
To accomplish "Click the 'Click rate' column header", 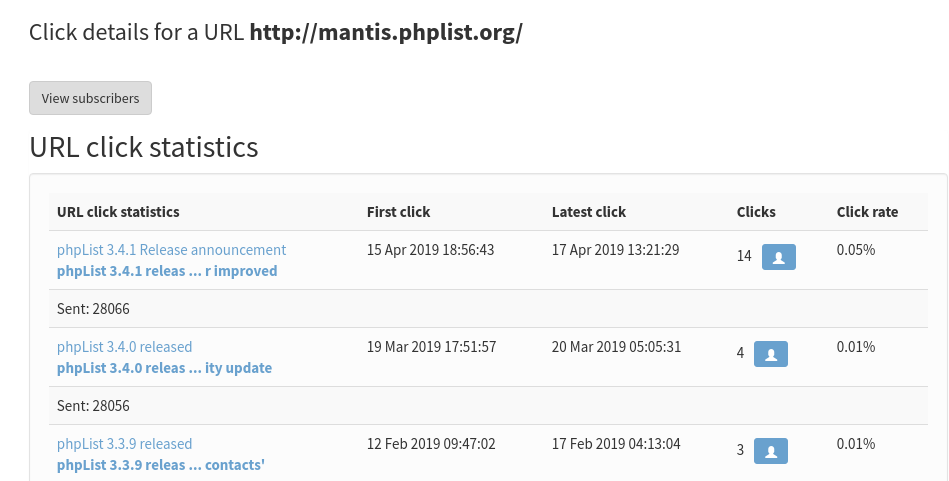I will pos(867,212).
